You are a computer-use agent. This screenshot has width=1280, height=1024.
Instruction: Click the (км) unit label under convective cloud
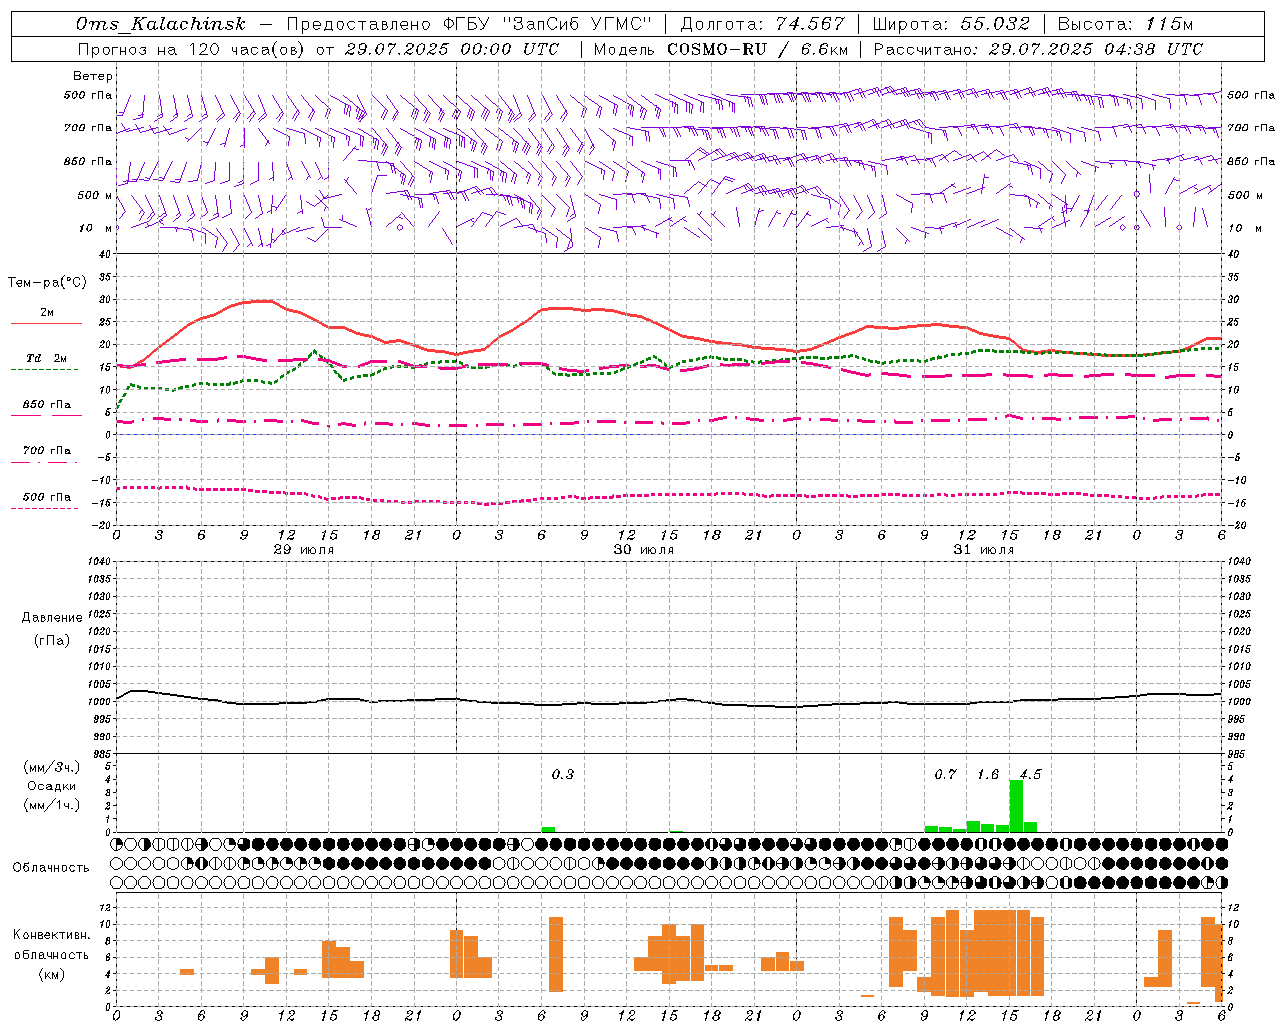(51, 974)
